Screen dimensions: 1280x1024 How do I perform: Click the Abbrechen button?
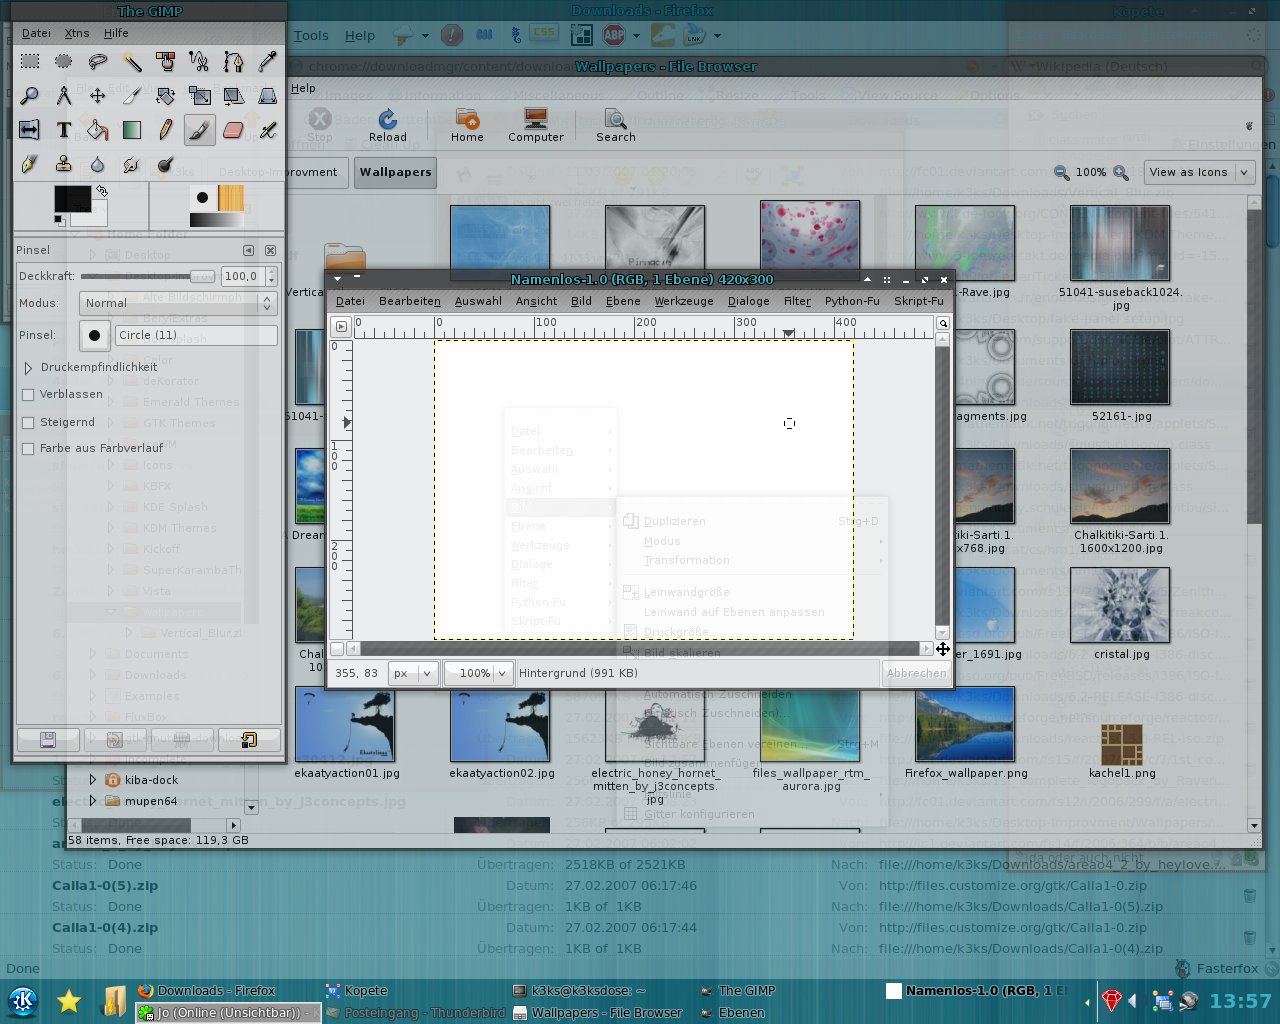click(916, 673)
